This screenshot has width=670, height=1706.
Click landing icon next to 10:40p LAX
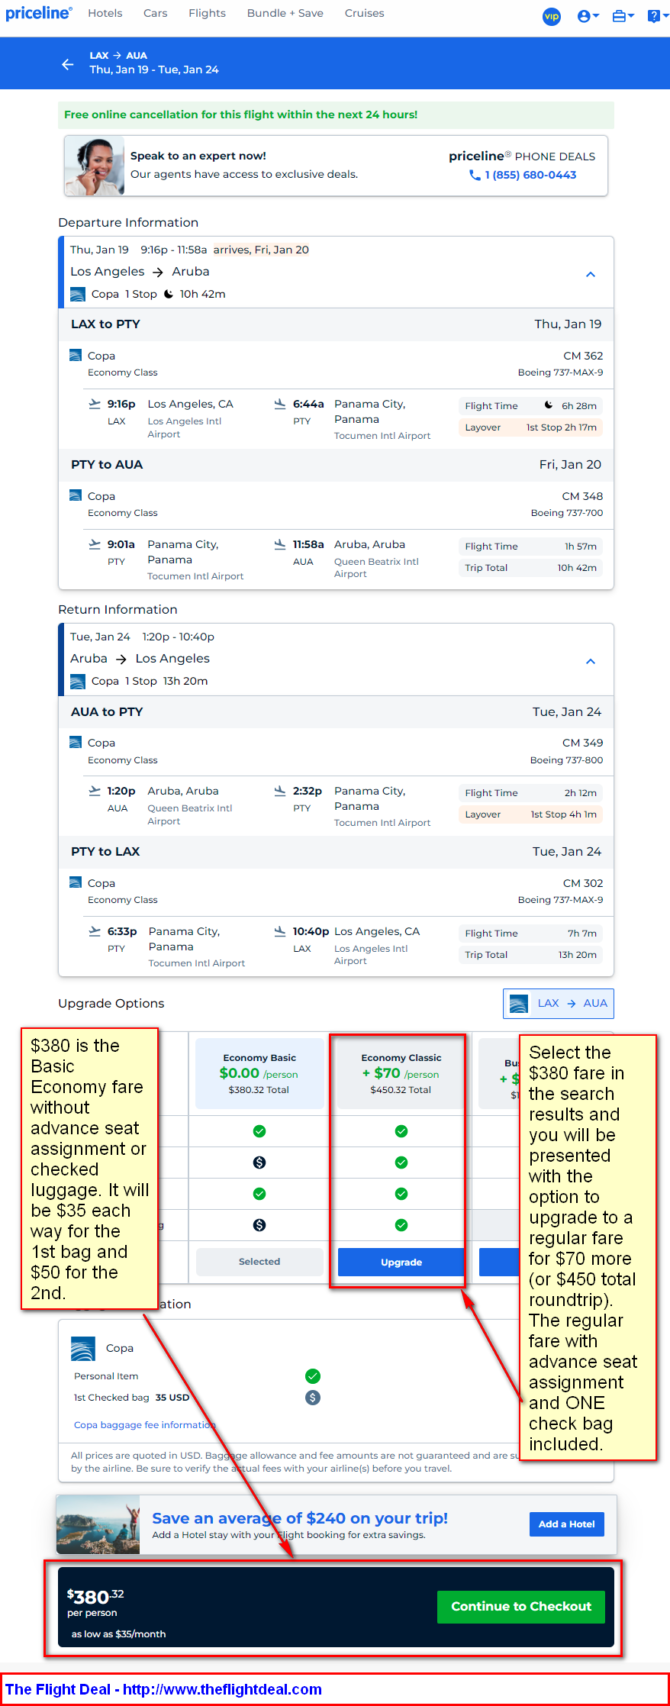click(x=279, y=931)
